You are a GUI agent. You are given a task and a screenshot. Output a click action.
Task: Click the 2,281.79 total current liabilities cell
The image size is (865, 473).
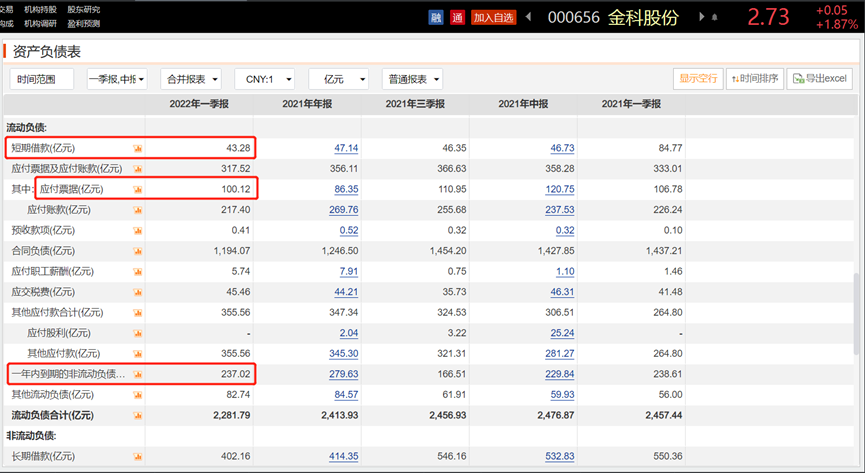(x=232, y=415)
